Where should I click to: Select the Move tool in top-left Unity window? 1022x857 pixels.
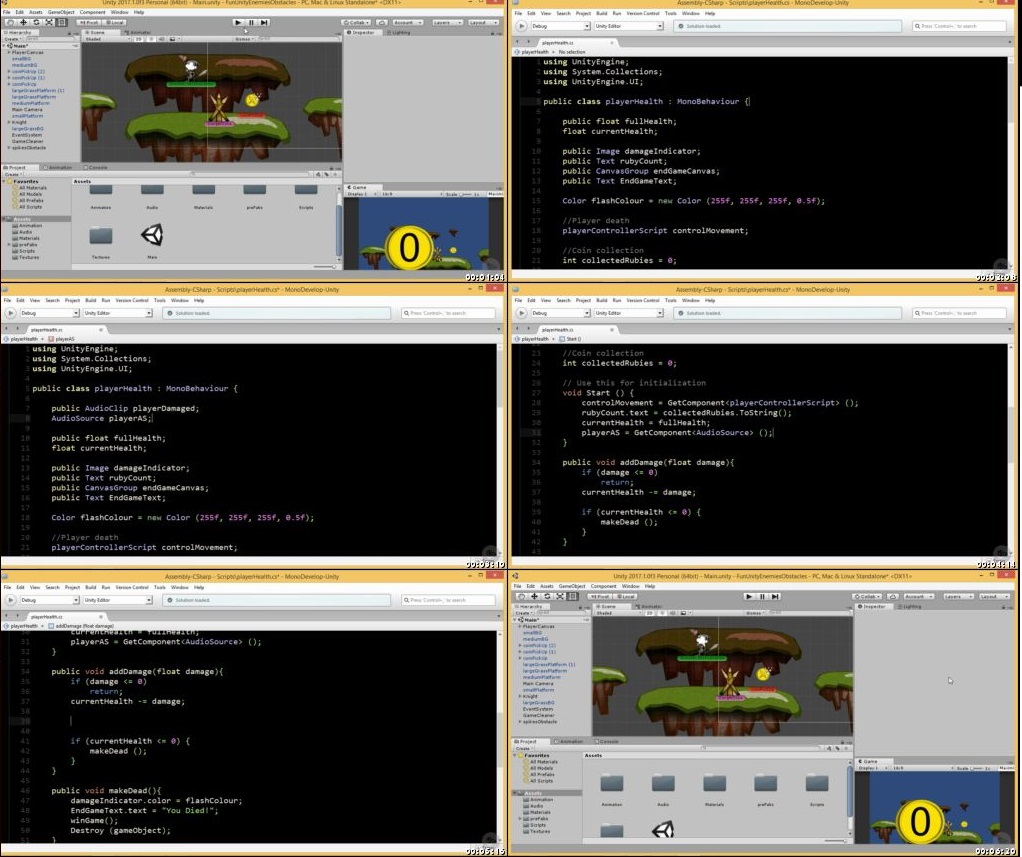[x=23, y=22]
